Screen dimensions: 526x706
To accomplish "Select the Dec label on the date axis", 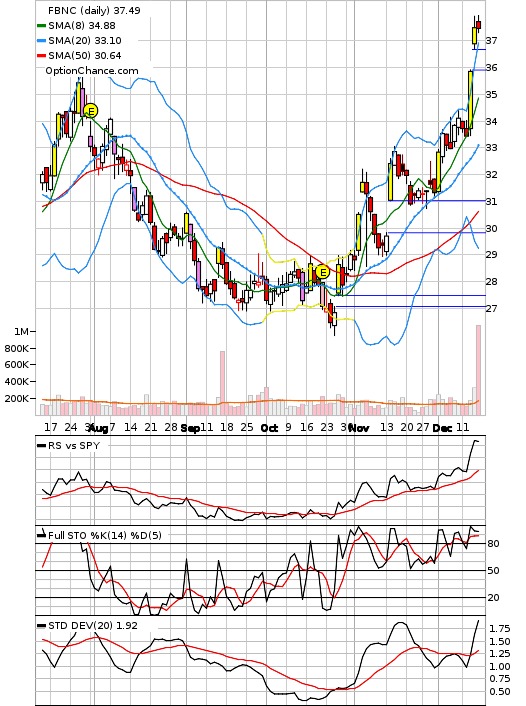I will (x=442, y=428).
